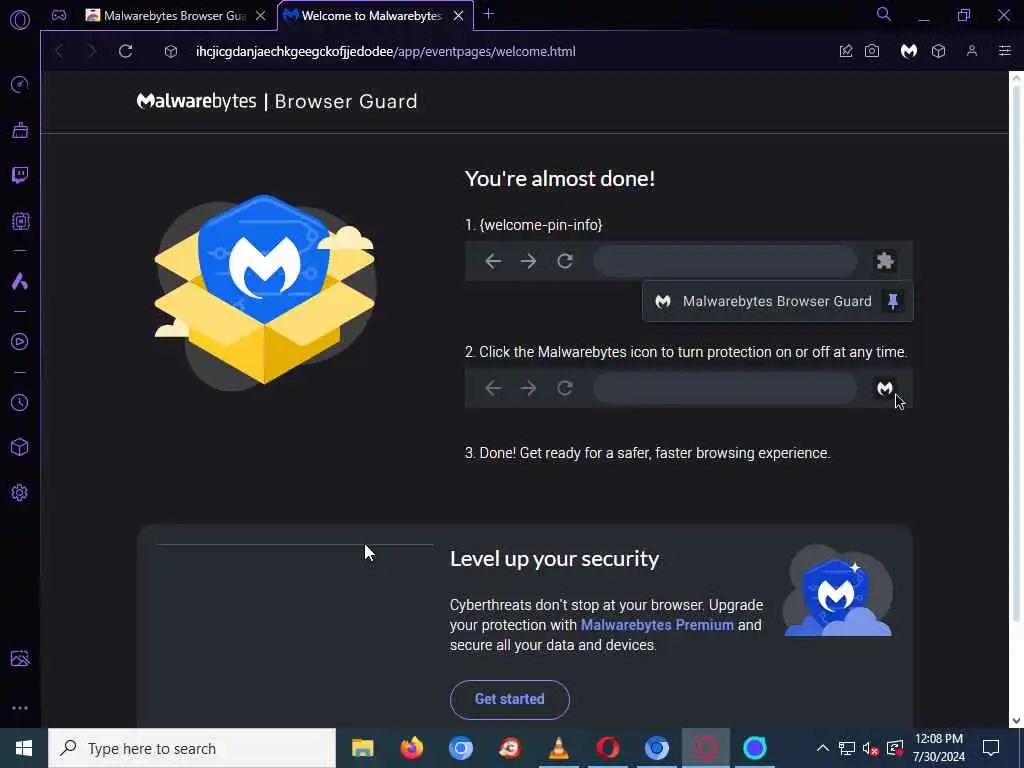This screenshot has height=768, width=1024.
Task: Open the Opera menu logo
Action: point(20,20)
